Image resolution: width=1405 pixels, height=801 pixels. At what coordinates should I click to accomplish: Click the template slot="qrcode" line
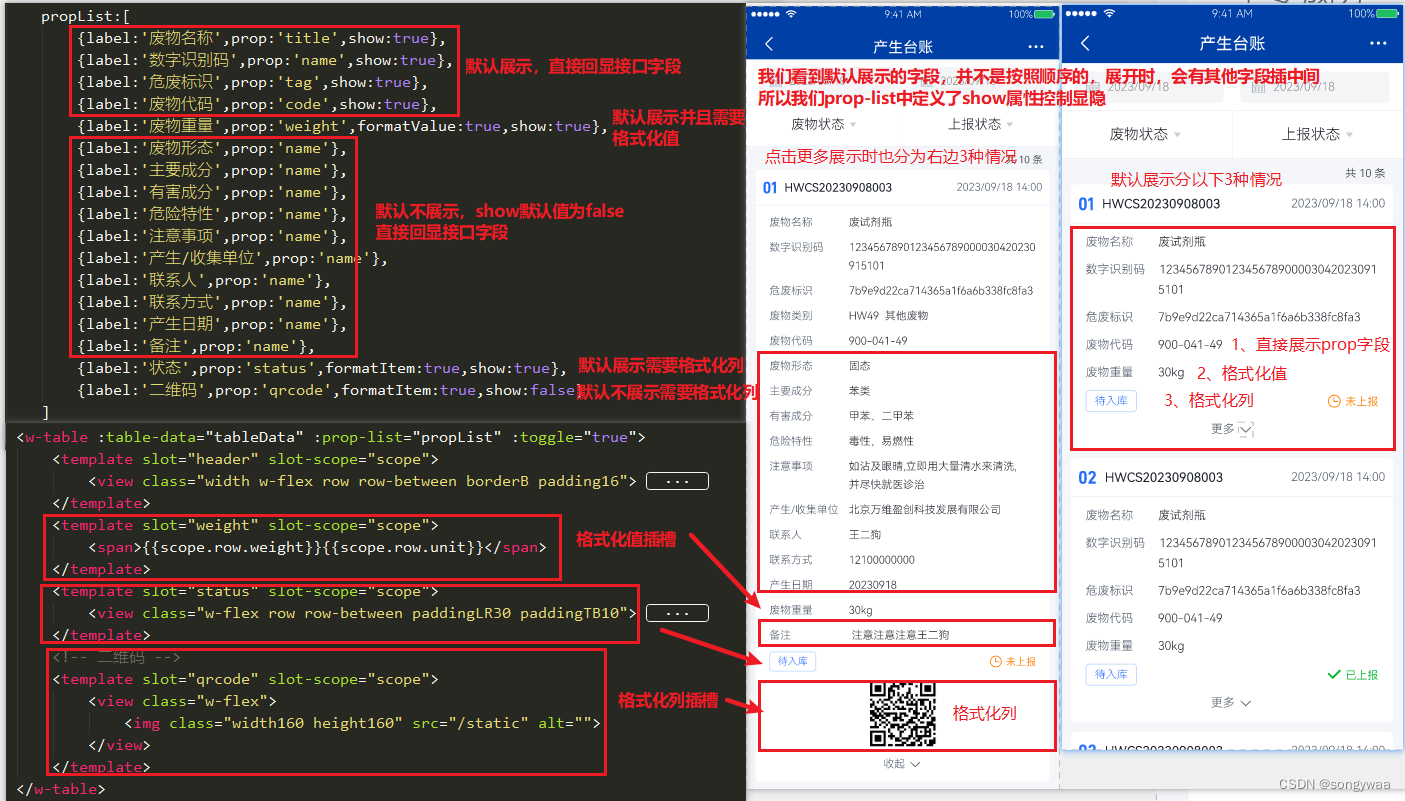pyautogui.click(x=245, y=679)
